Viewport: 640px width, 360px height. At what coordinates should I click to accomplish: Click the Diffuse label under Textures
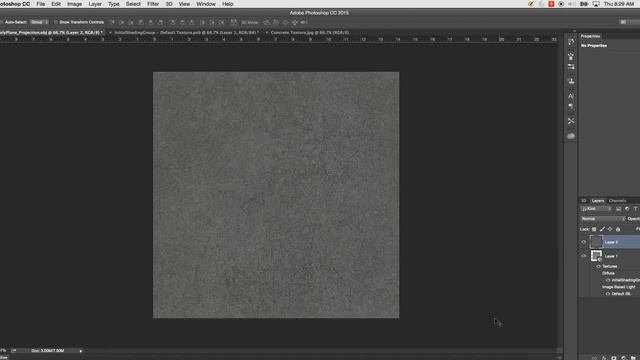coord(608,273)
